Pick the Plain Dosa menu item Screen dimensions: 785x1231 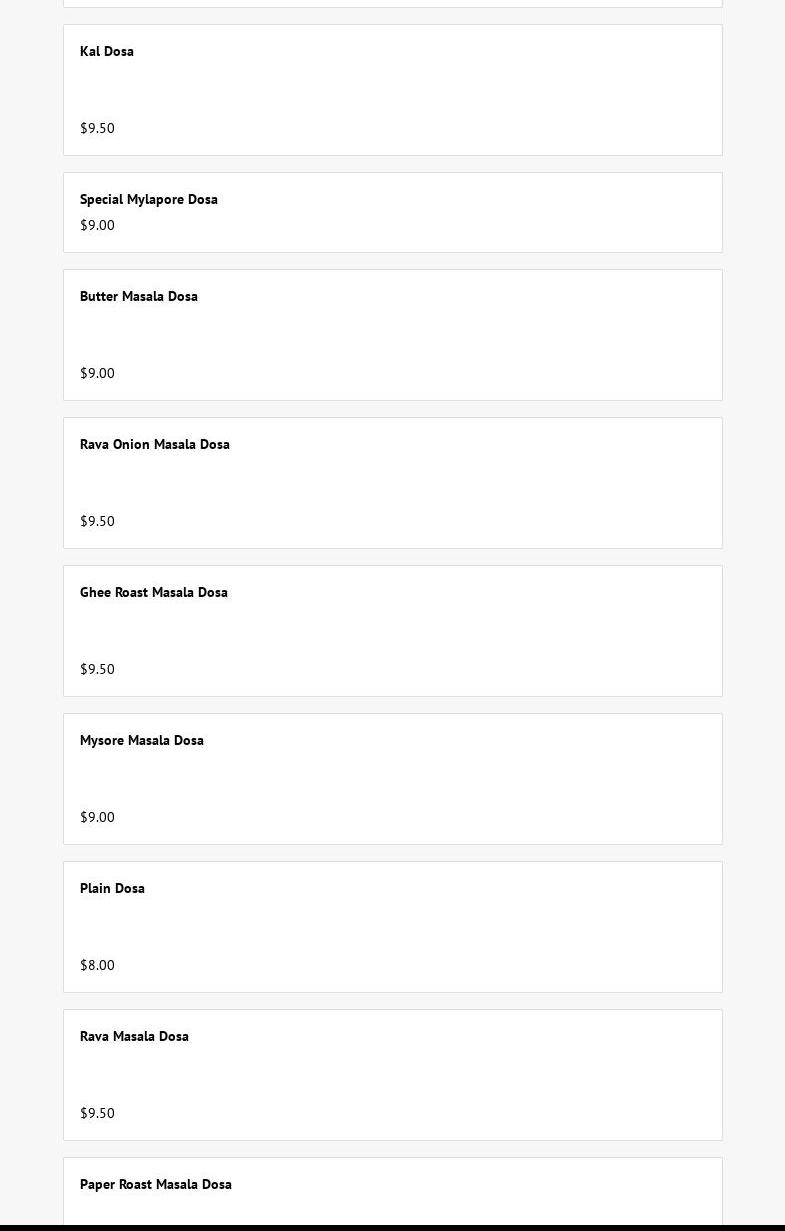point(113,889)
